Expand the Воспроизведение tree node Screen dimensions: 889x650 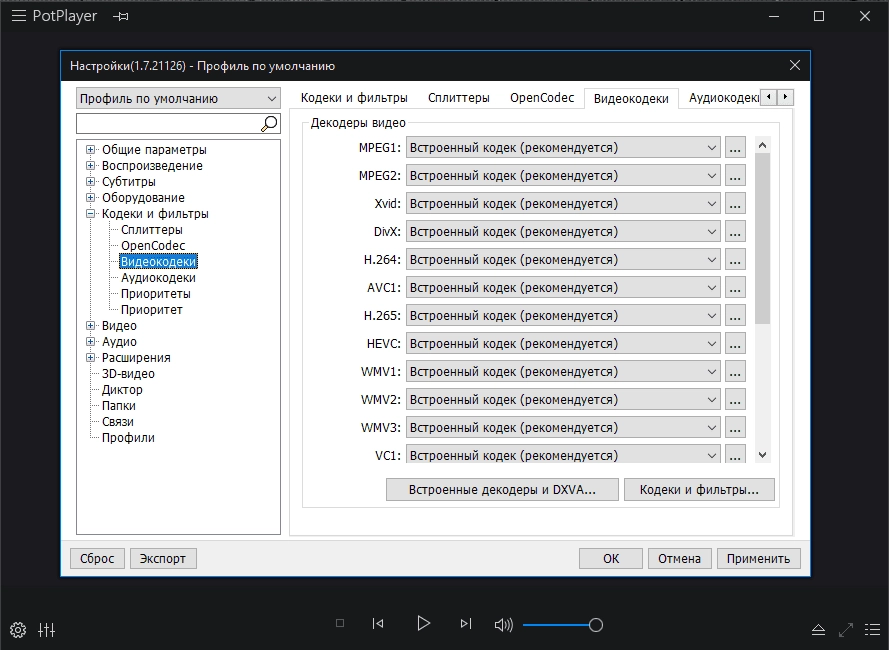click(x=90, y=166)
